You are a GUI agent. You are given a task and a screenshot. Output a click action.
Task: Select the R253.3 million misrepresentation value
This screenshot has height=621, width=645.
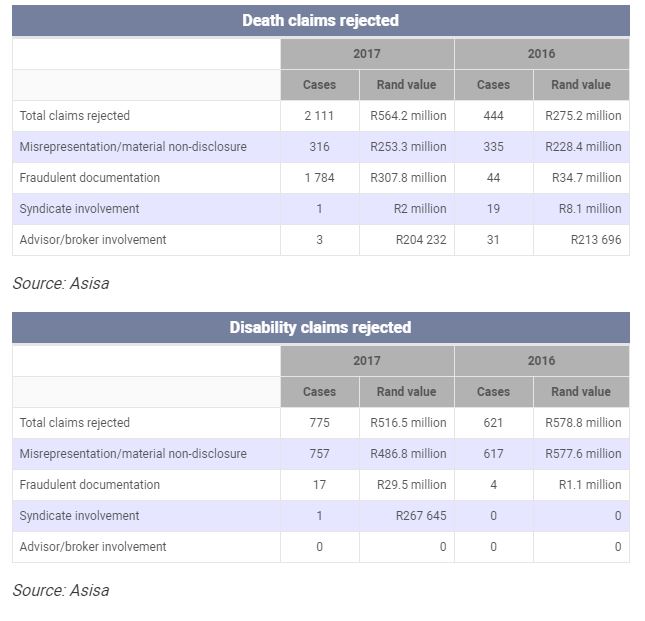point(408,147)
